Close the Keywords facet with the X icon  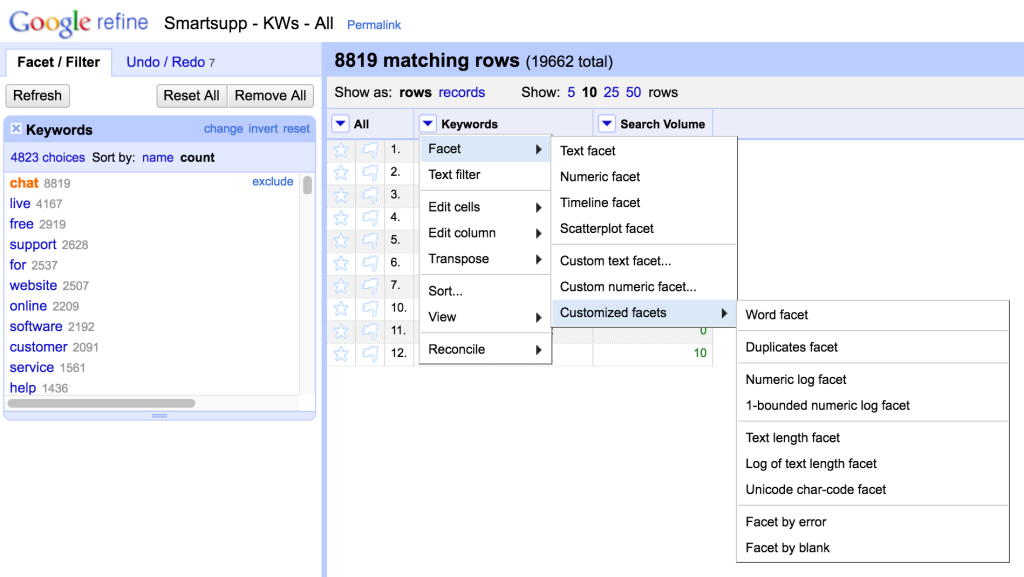16,129
